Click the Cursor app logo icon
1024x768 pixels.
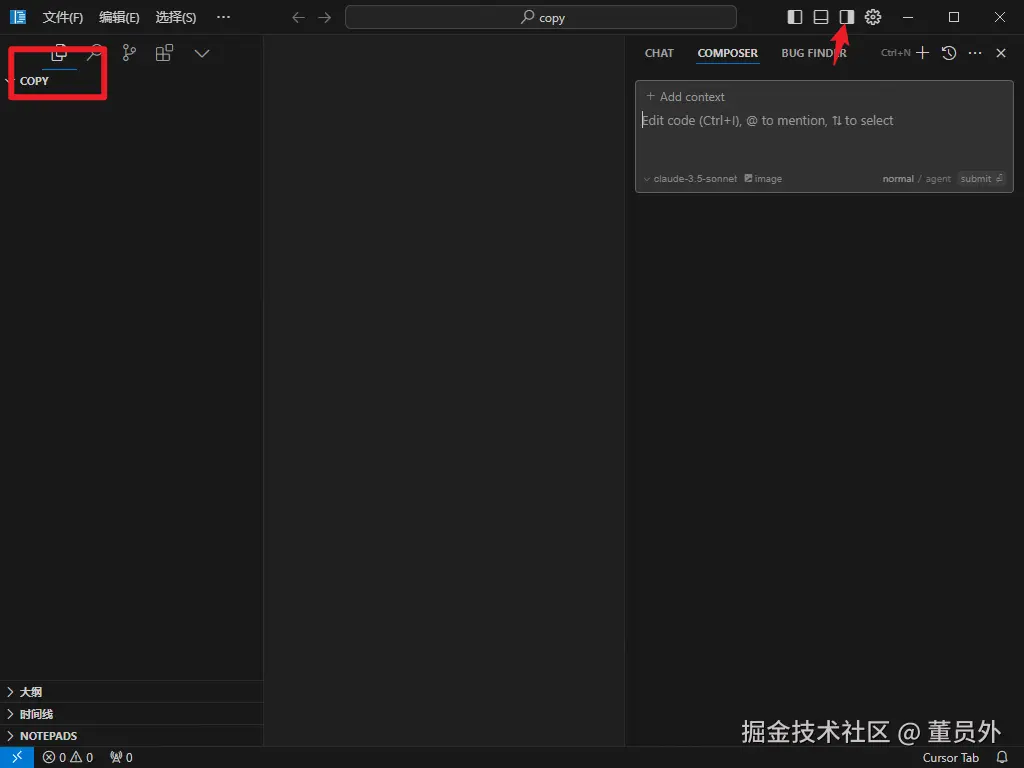pos(18,17)
